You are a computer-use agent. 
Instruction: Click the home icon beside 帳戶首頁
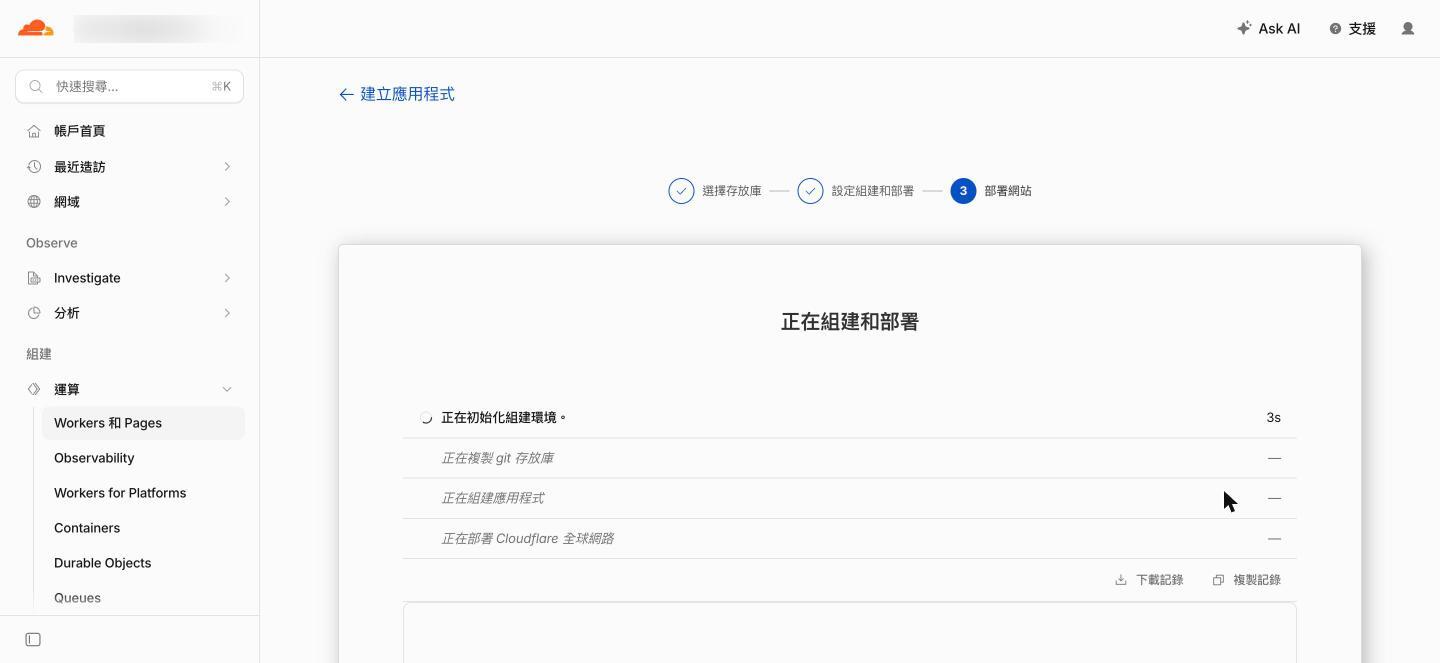34,131
